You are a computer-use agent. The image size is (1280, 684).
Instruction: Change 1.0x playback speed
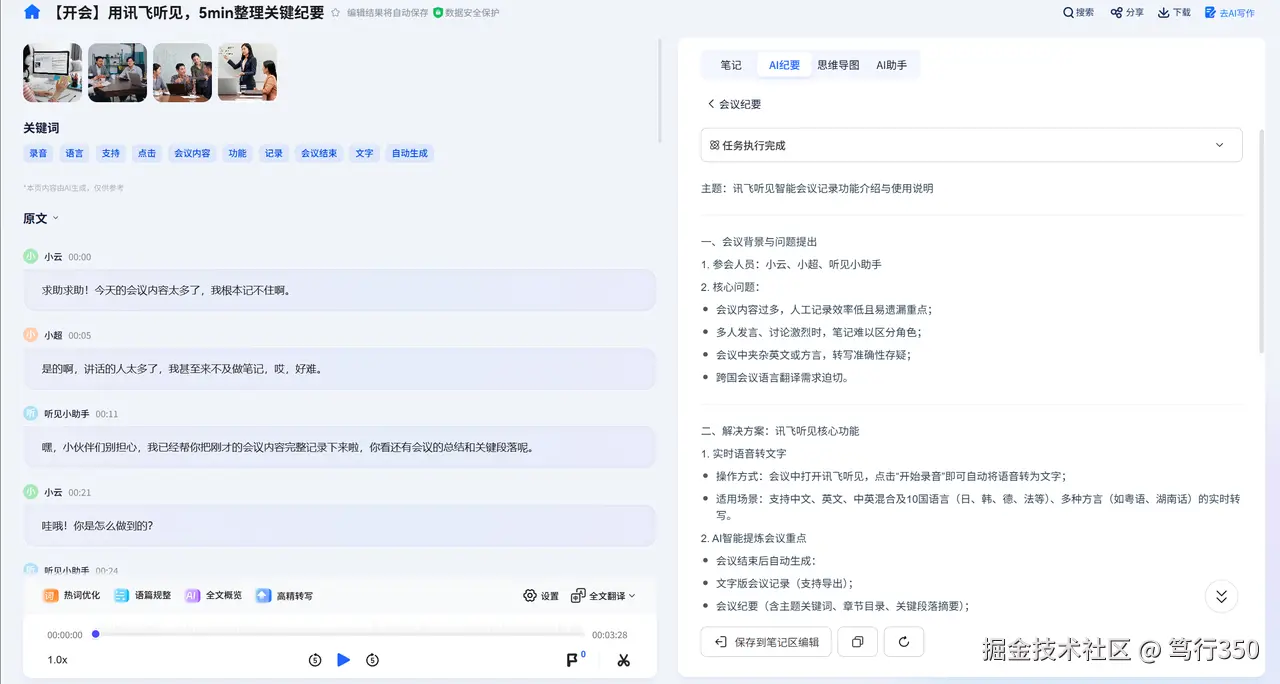[x=57, y=660]
